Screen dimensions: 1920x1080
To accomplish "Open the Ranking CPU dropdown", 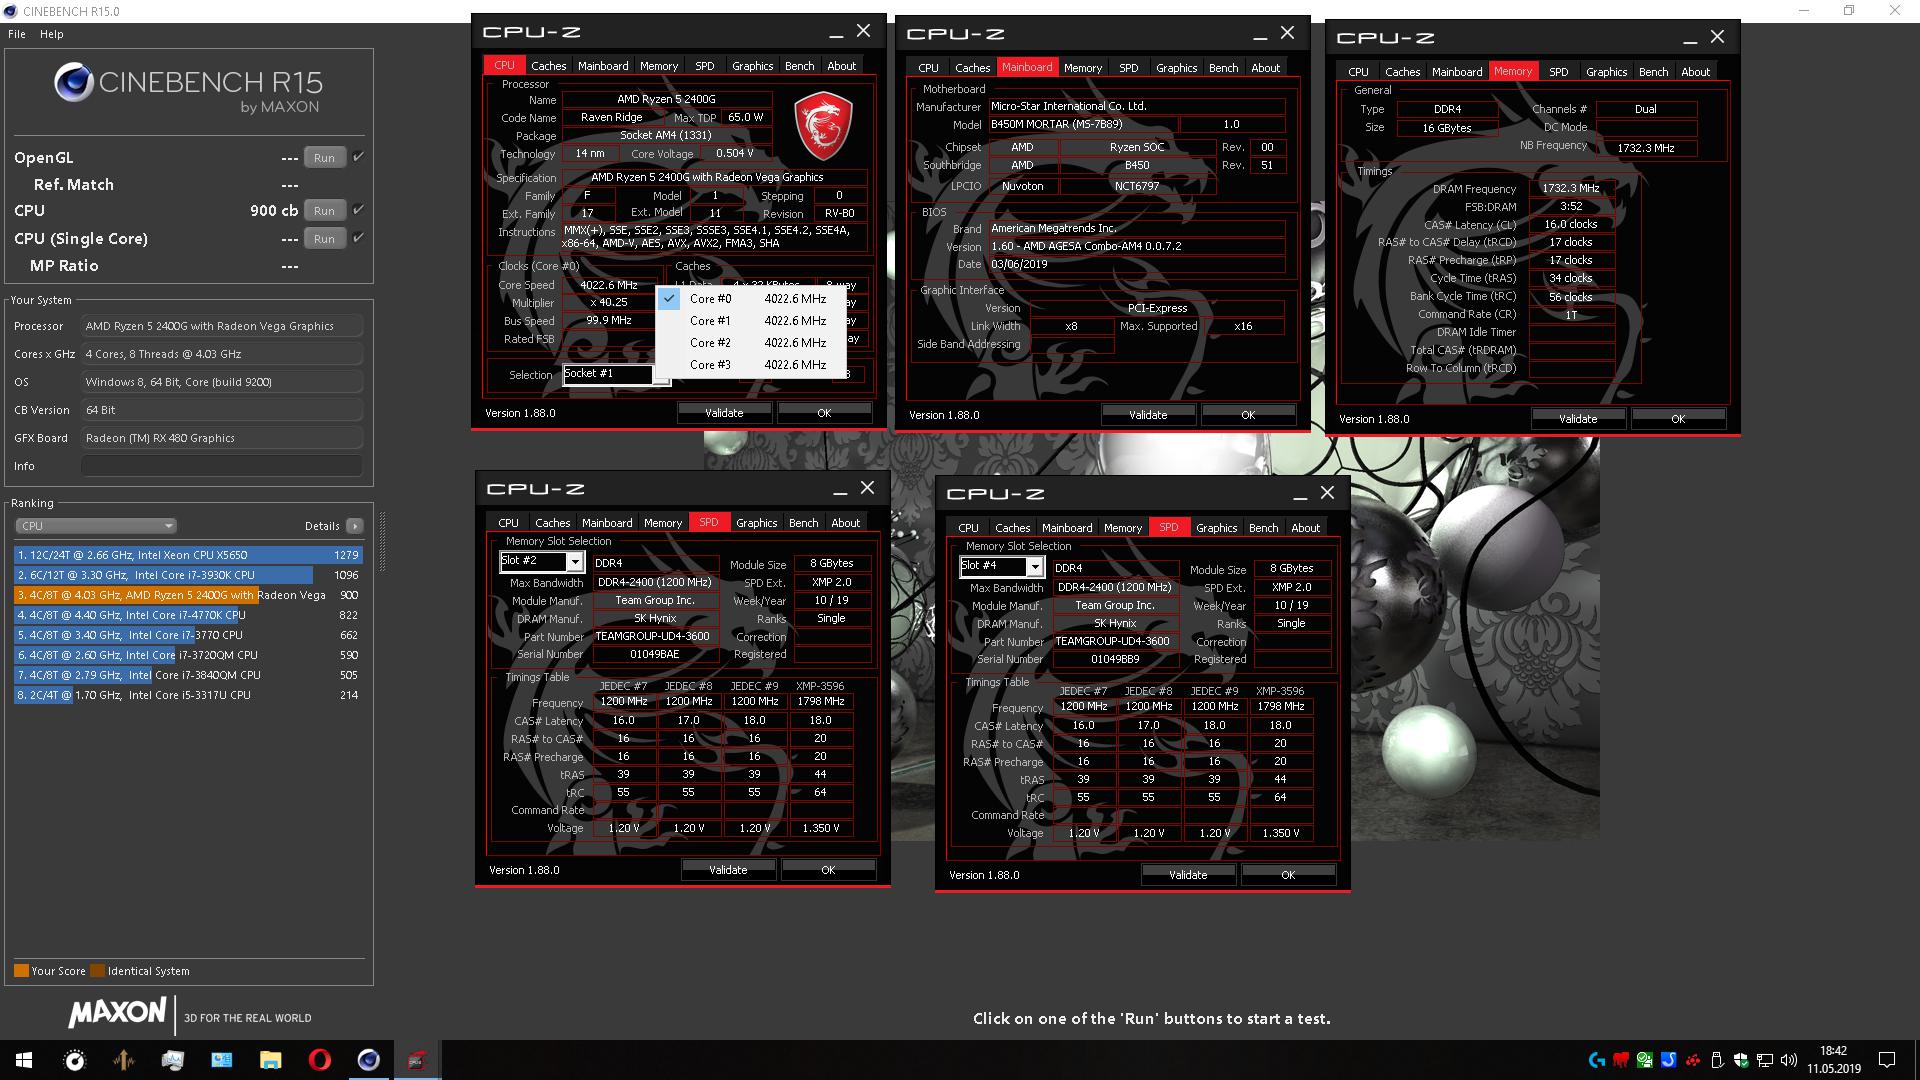I will pyautogui.click(x=96, y=526).
